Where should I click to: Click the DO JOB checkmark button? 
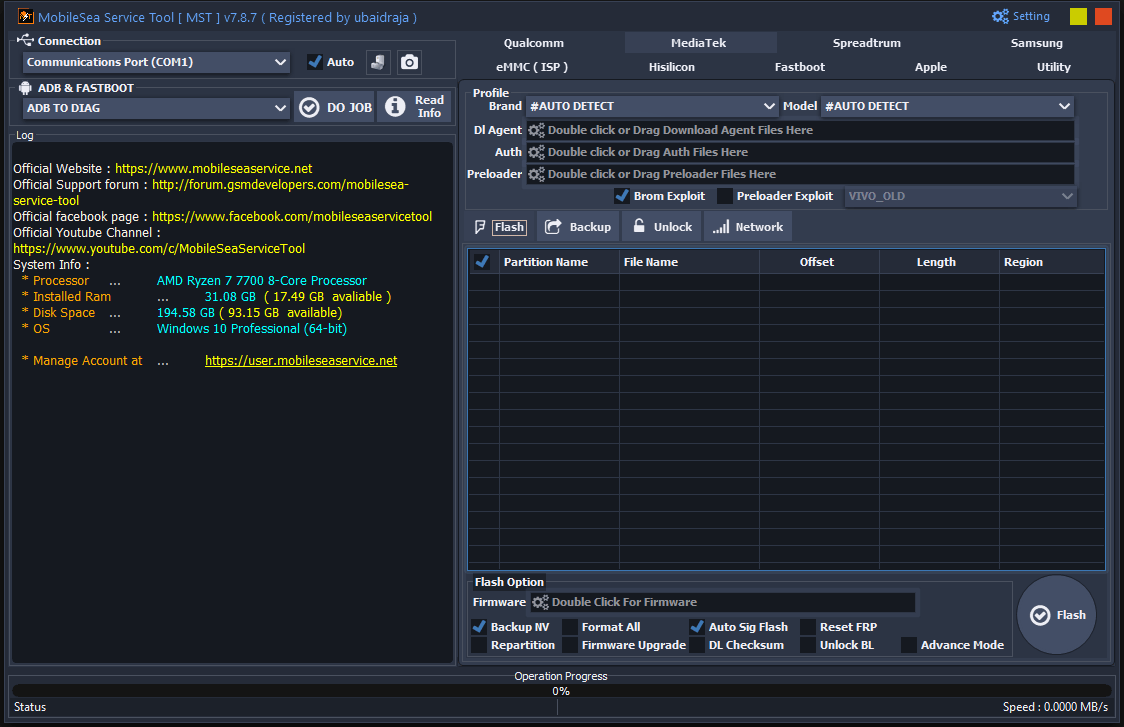pos(334,107)
